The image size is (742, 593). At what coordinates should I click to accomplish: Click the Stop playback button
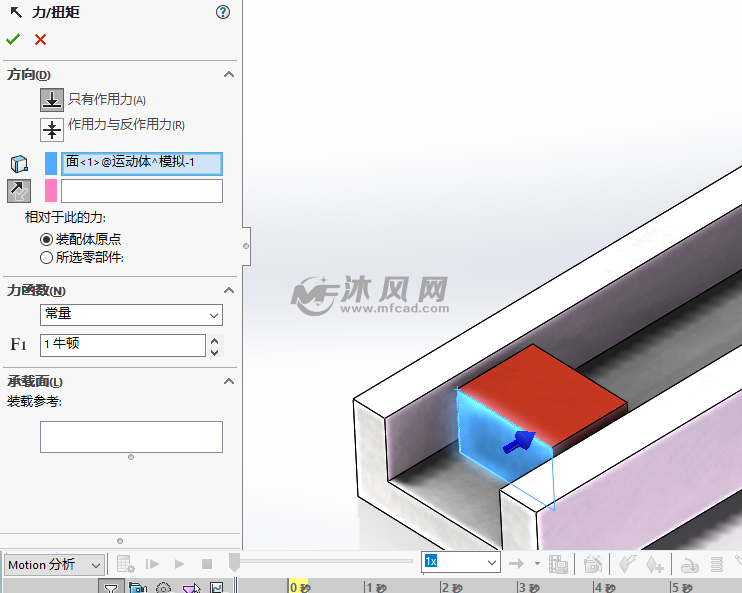pos(207,564)
